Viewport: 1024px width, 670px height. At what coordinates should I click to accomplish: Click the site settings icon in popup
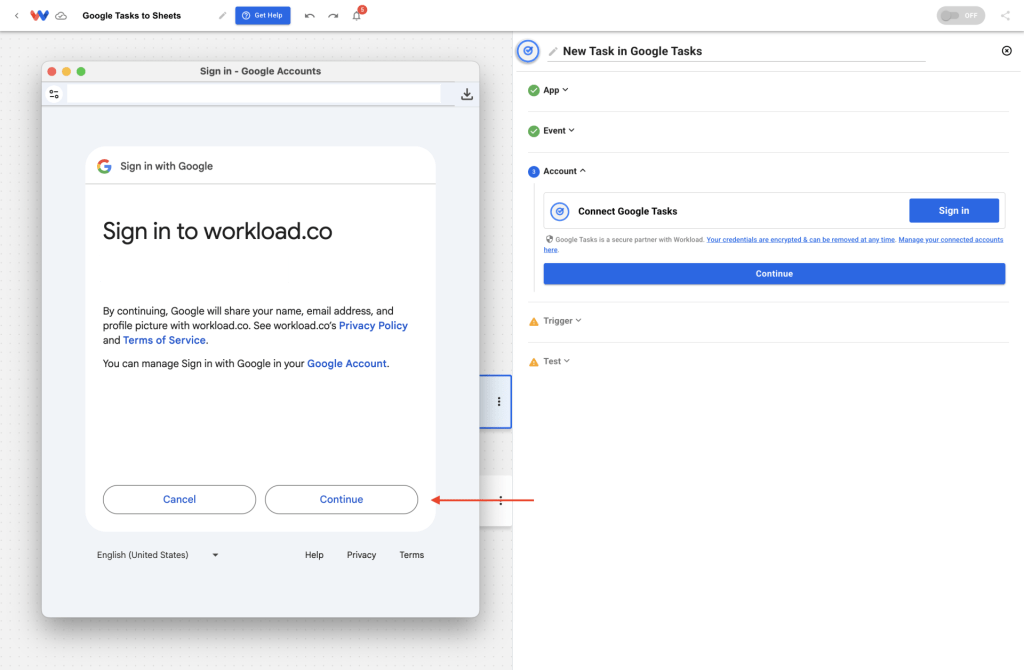point(54,95)
